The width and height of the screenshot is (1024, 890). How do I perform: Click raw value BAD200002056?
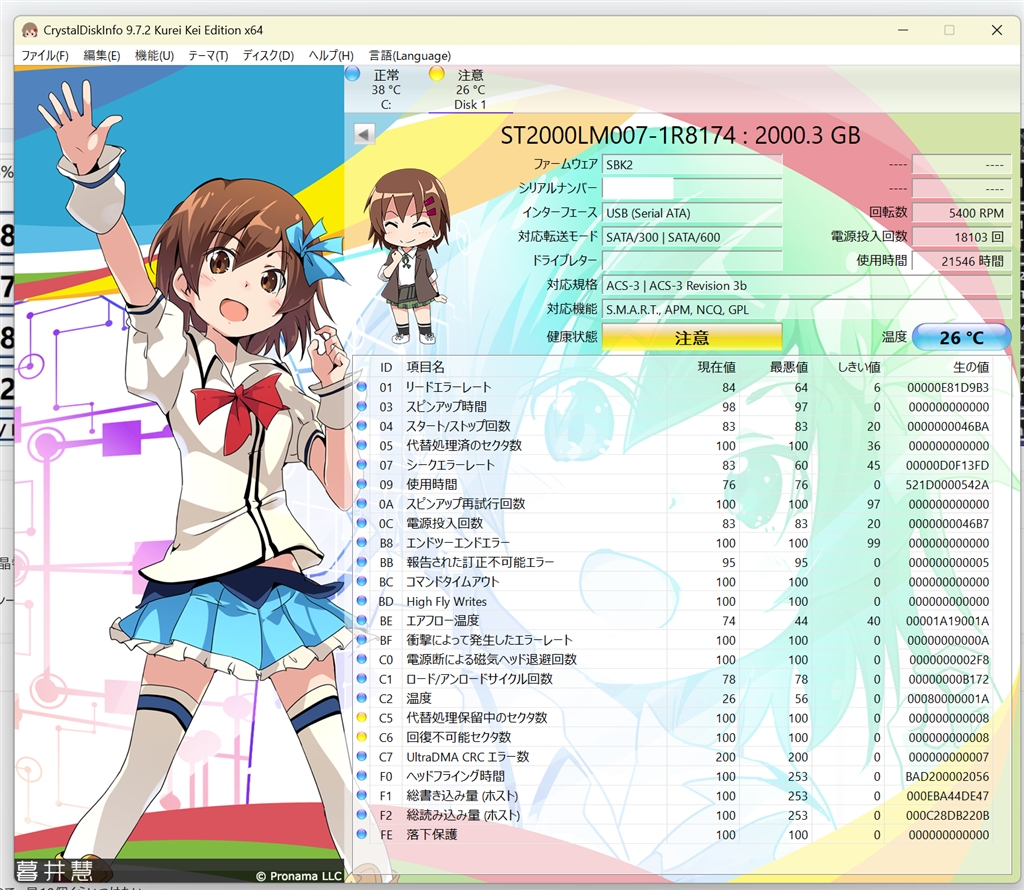pos(947,776)
